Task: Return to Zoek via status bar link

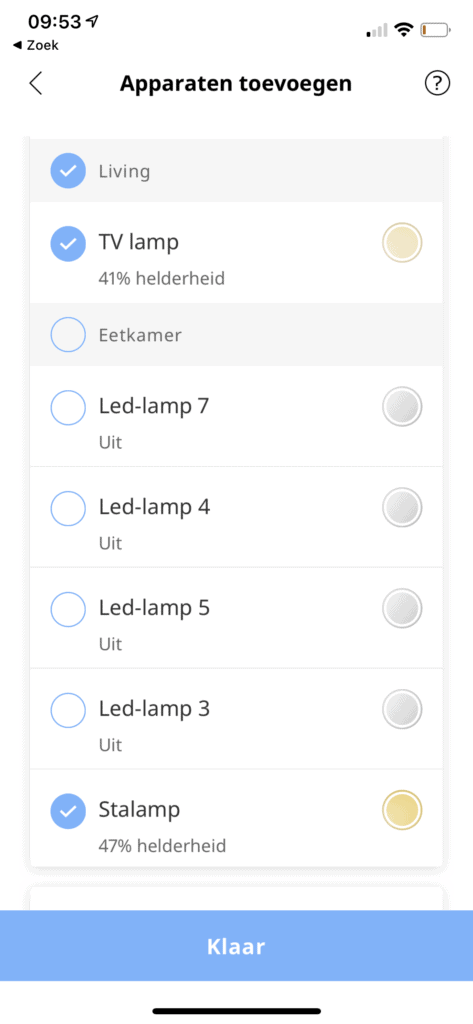Action: tap(36, 45)
